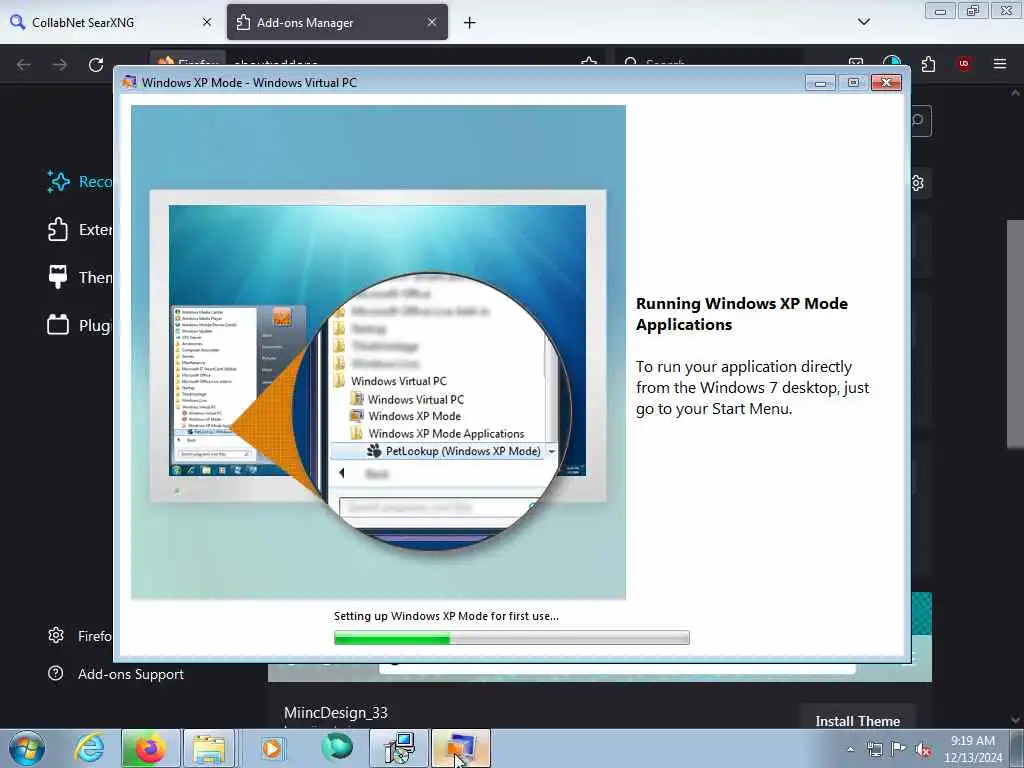This screenshot has height=768, width=1024.
Task: Click the MiincDesign_33 theme name
Action: [336, 712]
